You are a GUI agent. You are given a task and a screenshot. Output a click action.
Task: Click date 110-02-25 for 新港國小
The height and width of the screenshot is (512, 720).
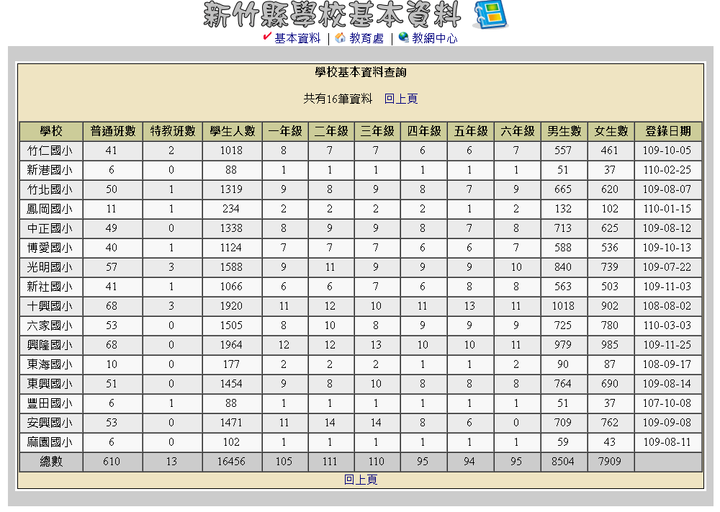click(x=667, y=170)
